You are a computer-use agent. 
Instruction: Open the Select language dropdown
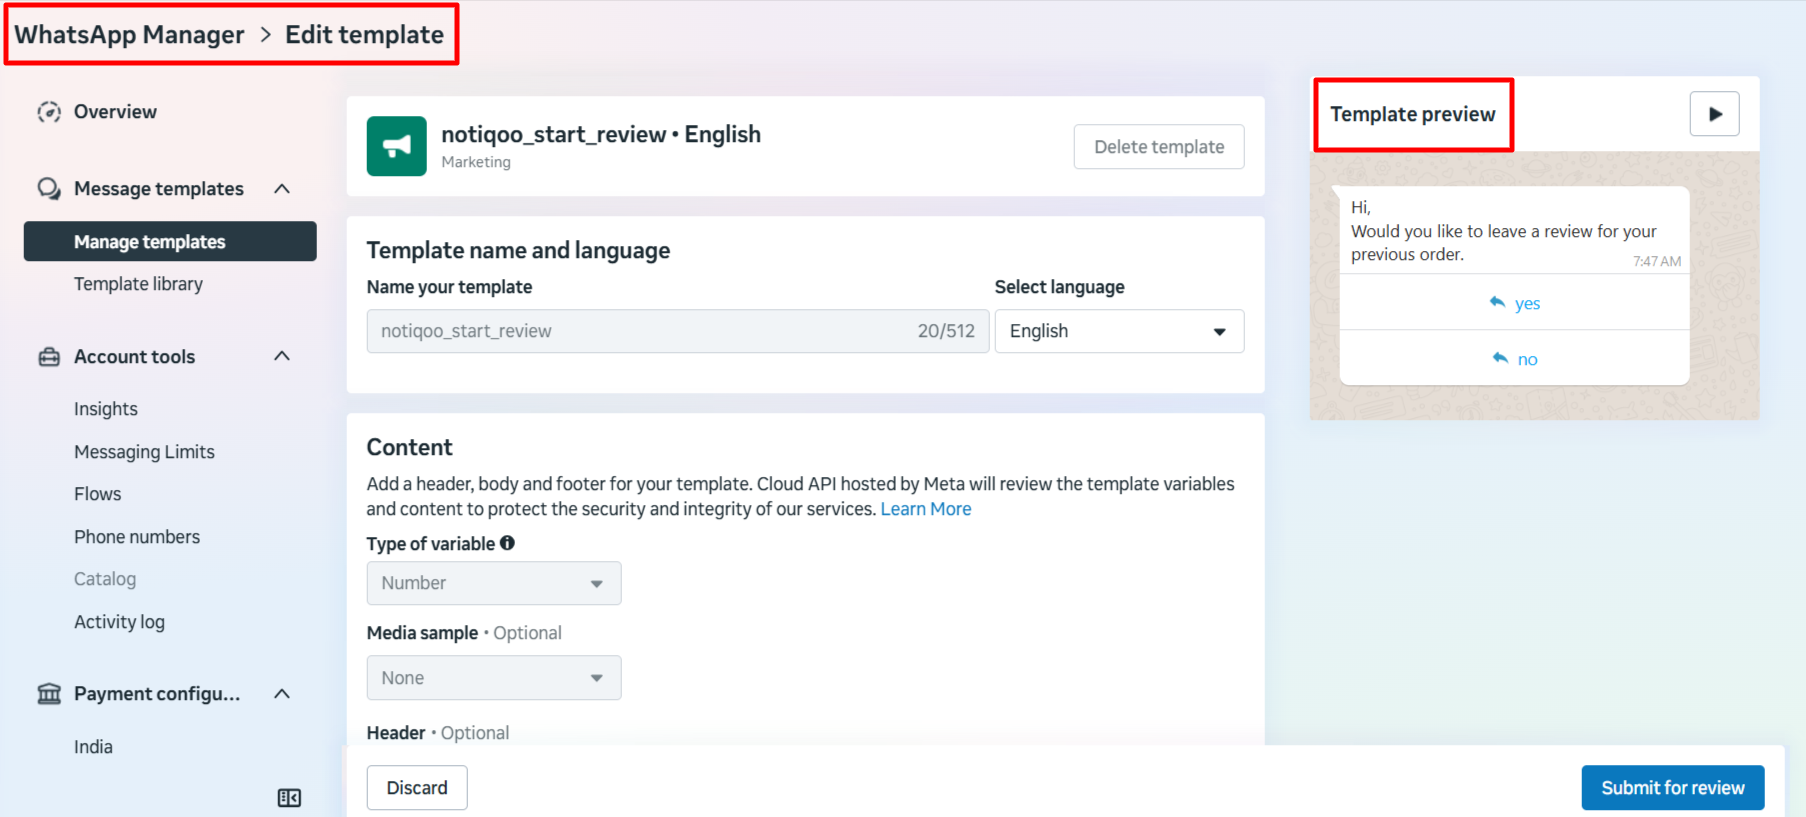pos(1118,331)
